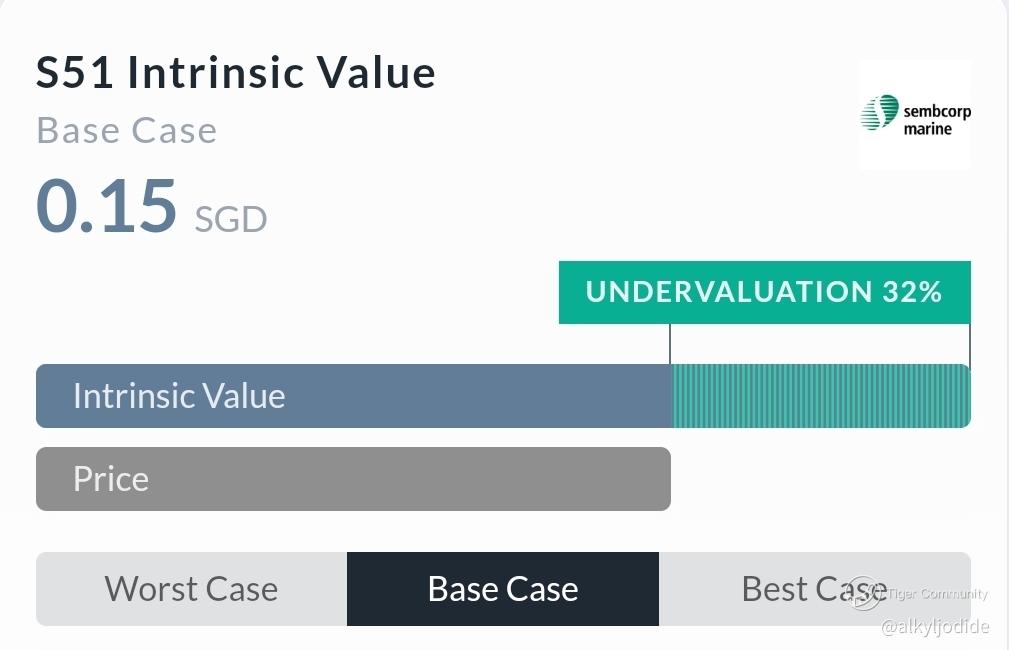Click the gray Base Case subtitle text
The image size is (1009, 650).
point(126,130)
